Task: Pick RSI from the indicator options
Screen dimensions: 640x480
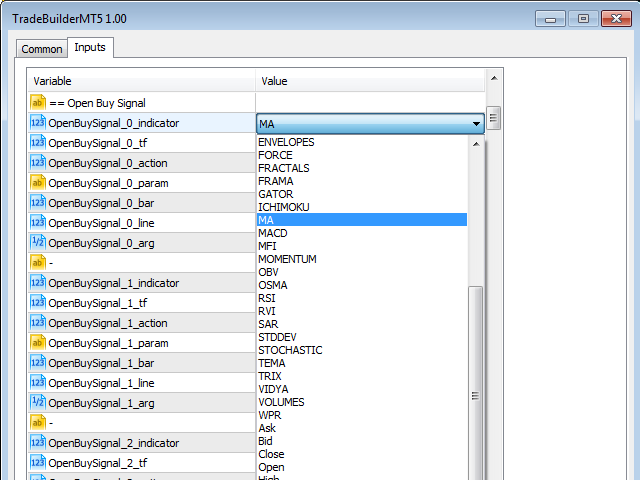Action: 267,298
